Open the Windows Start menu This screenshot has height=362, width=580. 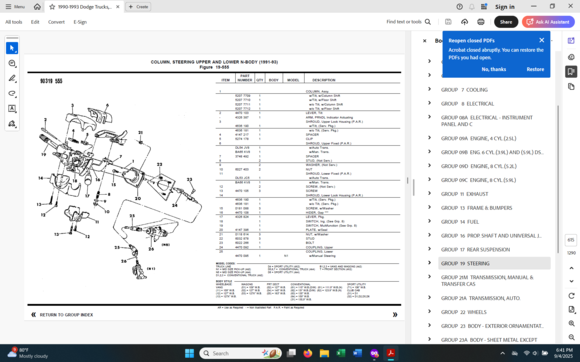tap(189, 353)
